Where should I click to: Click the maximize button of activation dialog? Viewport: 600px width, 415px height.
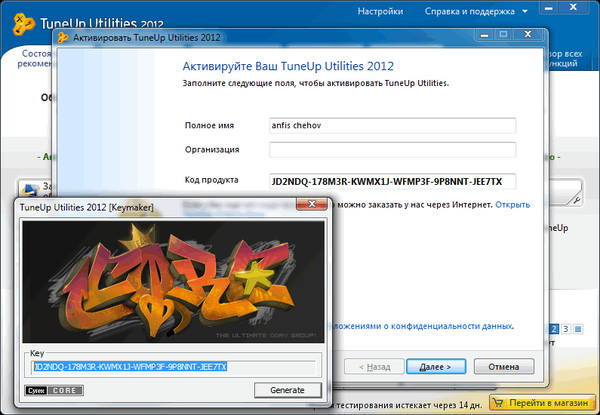point(504,34)
